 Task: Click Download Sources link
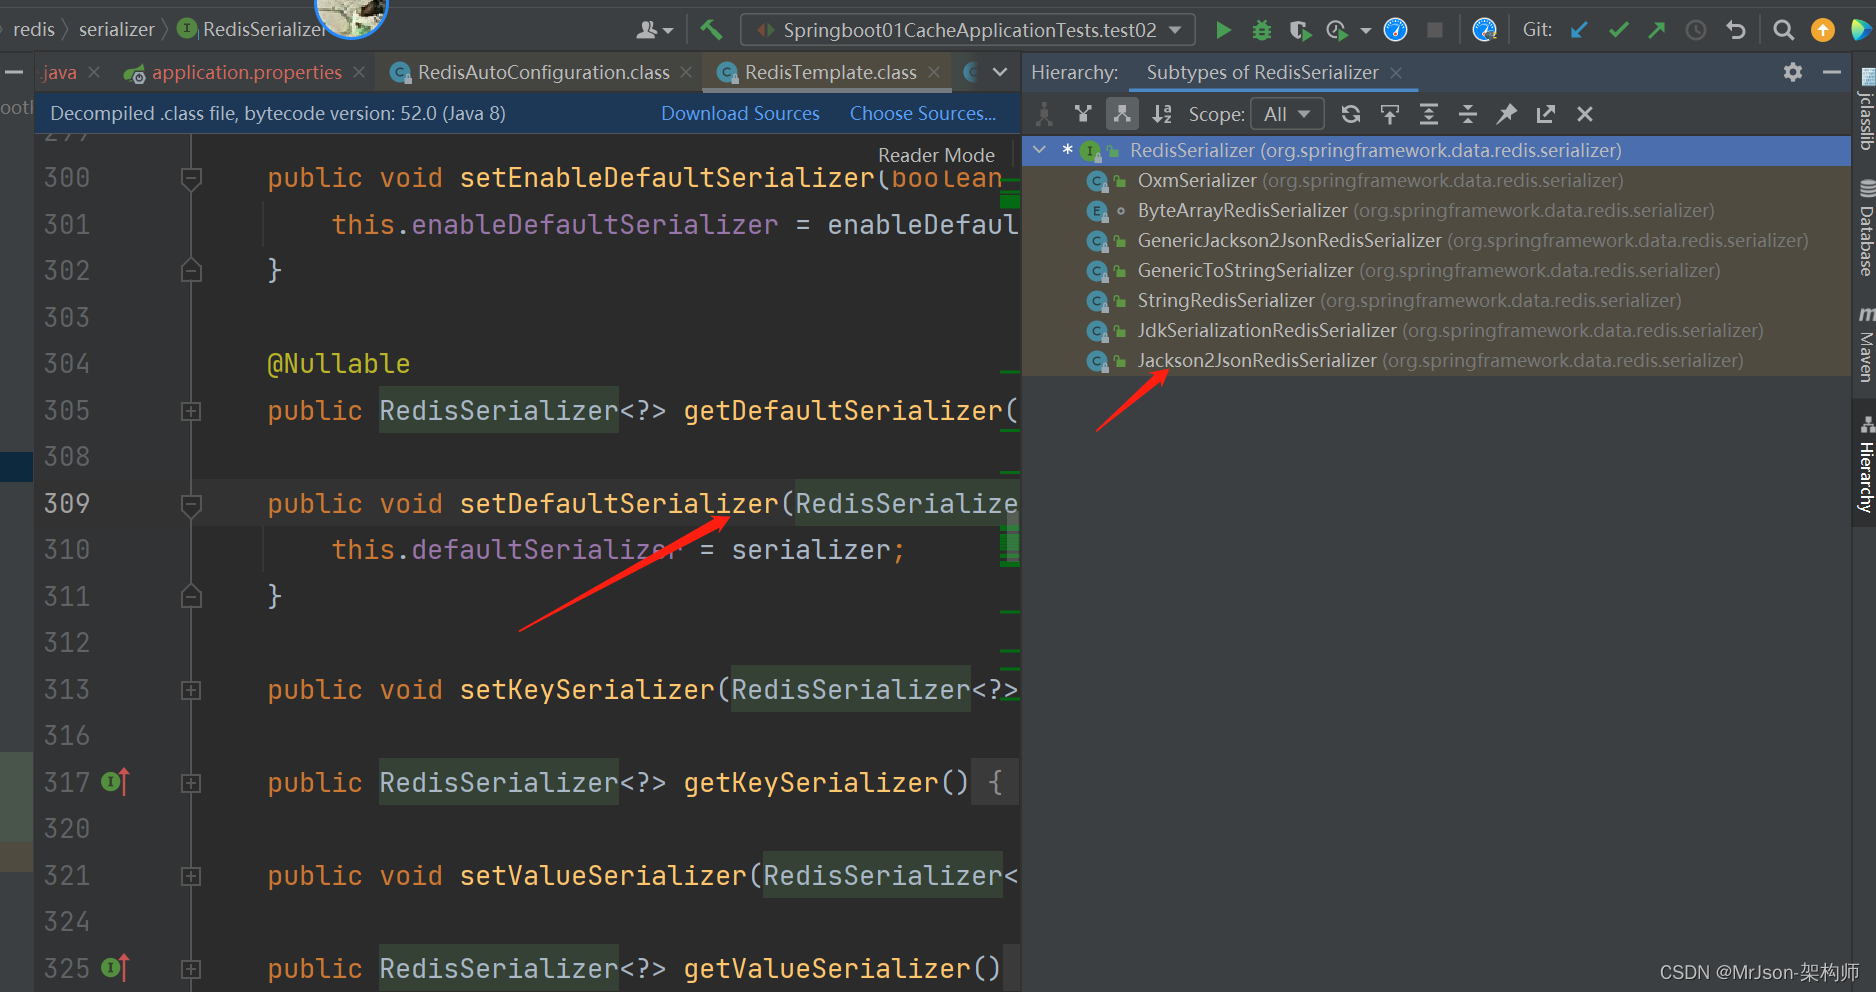(x=740, y=113)
